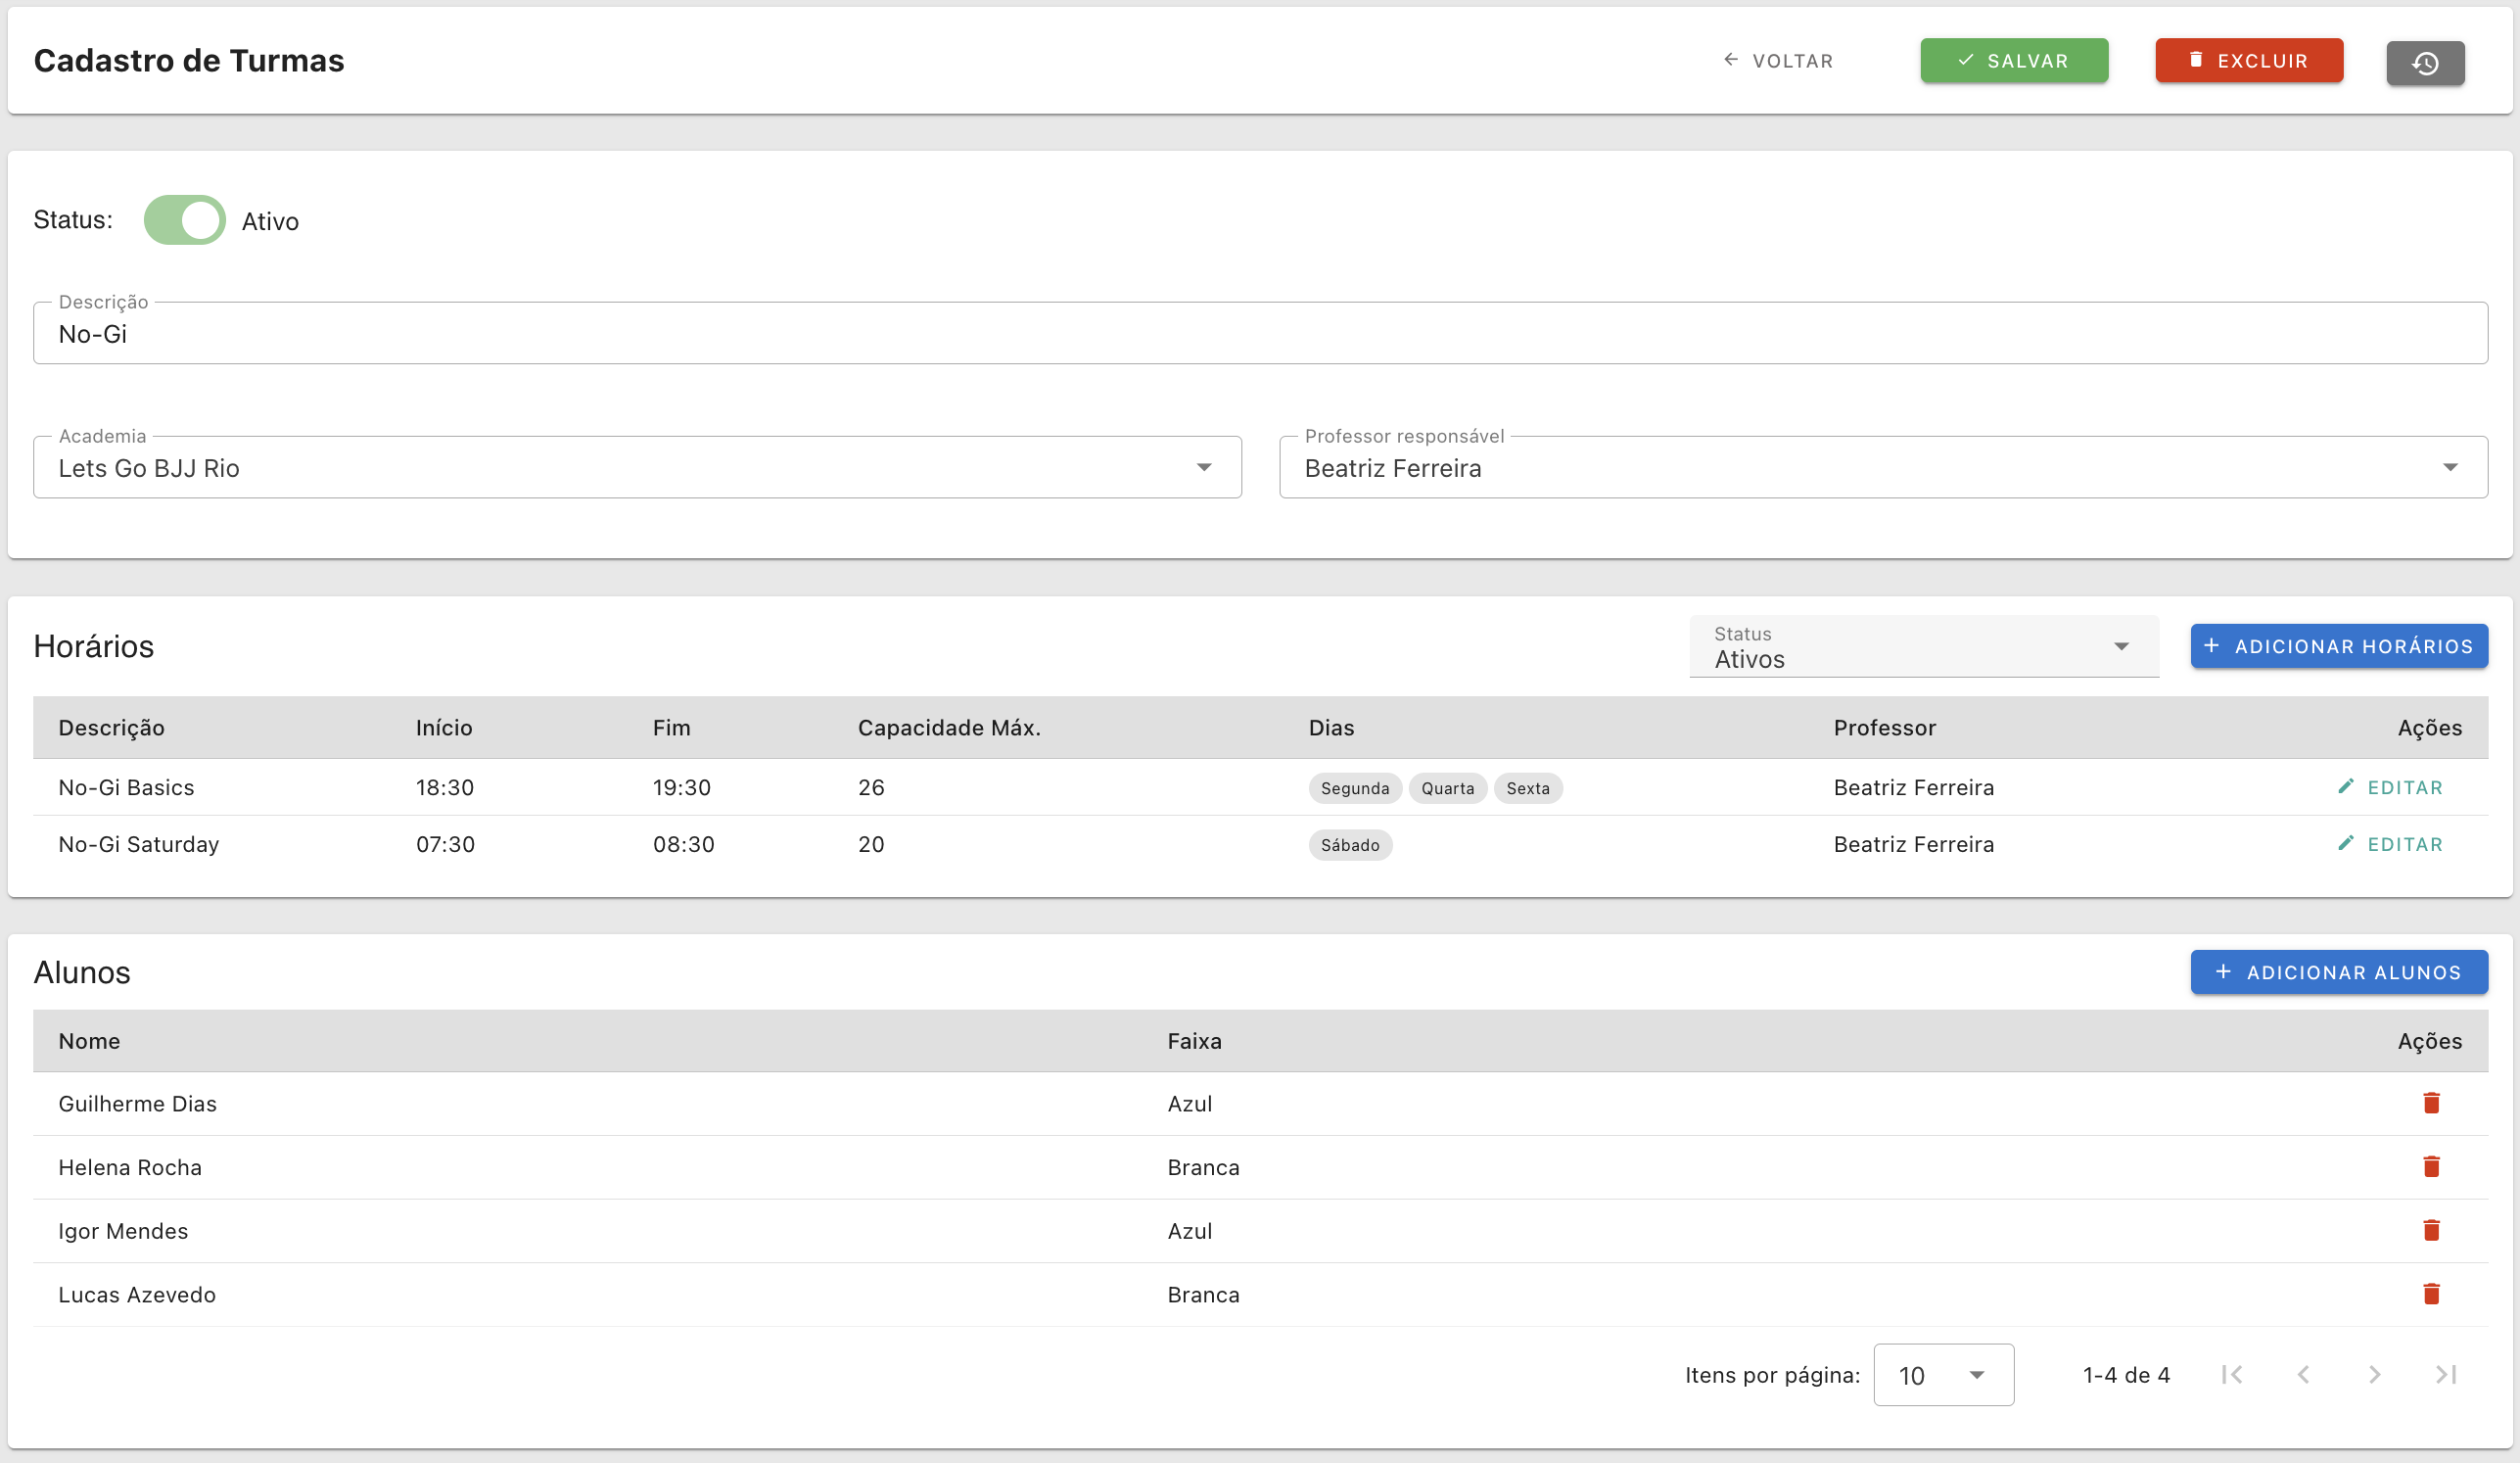Toggle the Ativo status switch
Image resolution: width=2520 pixels, height=1463 pixels.
pos(185,220)
